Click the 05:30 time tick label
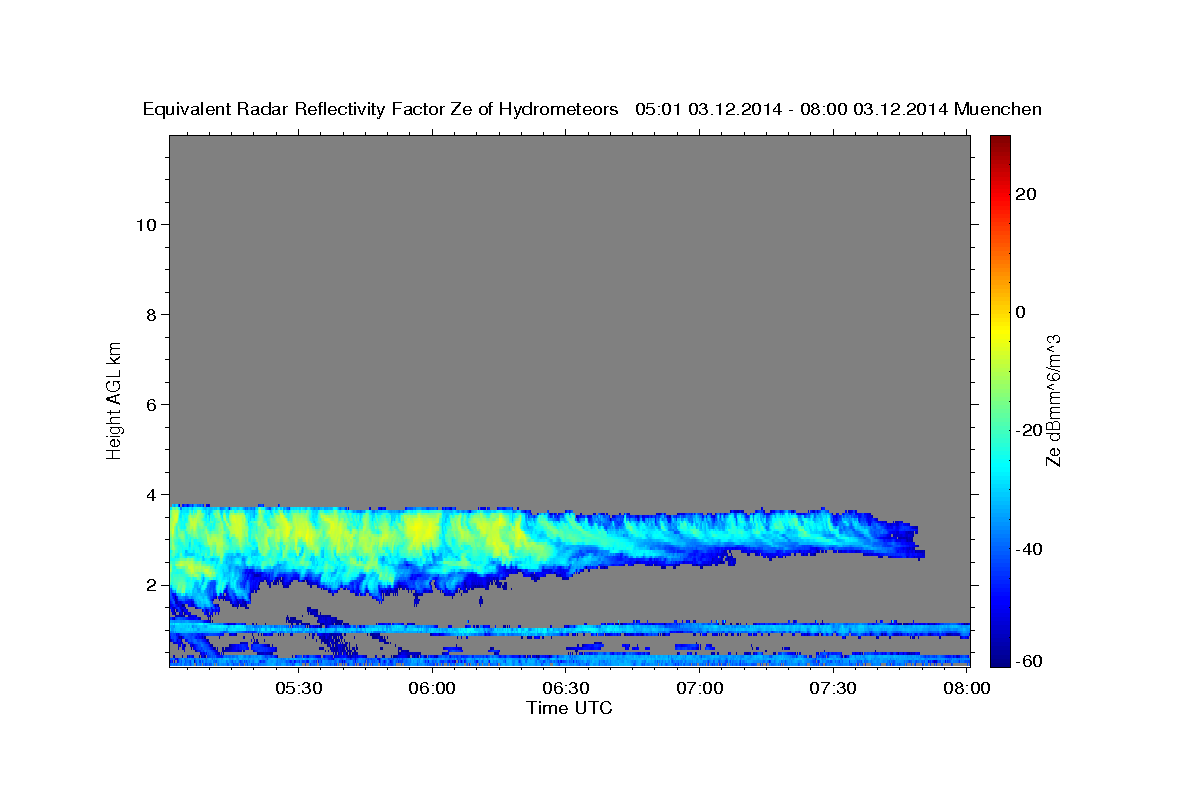1200x800 pixels. [299, 688]
